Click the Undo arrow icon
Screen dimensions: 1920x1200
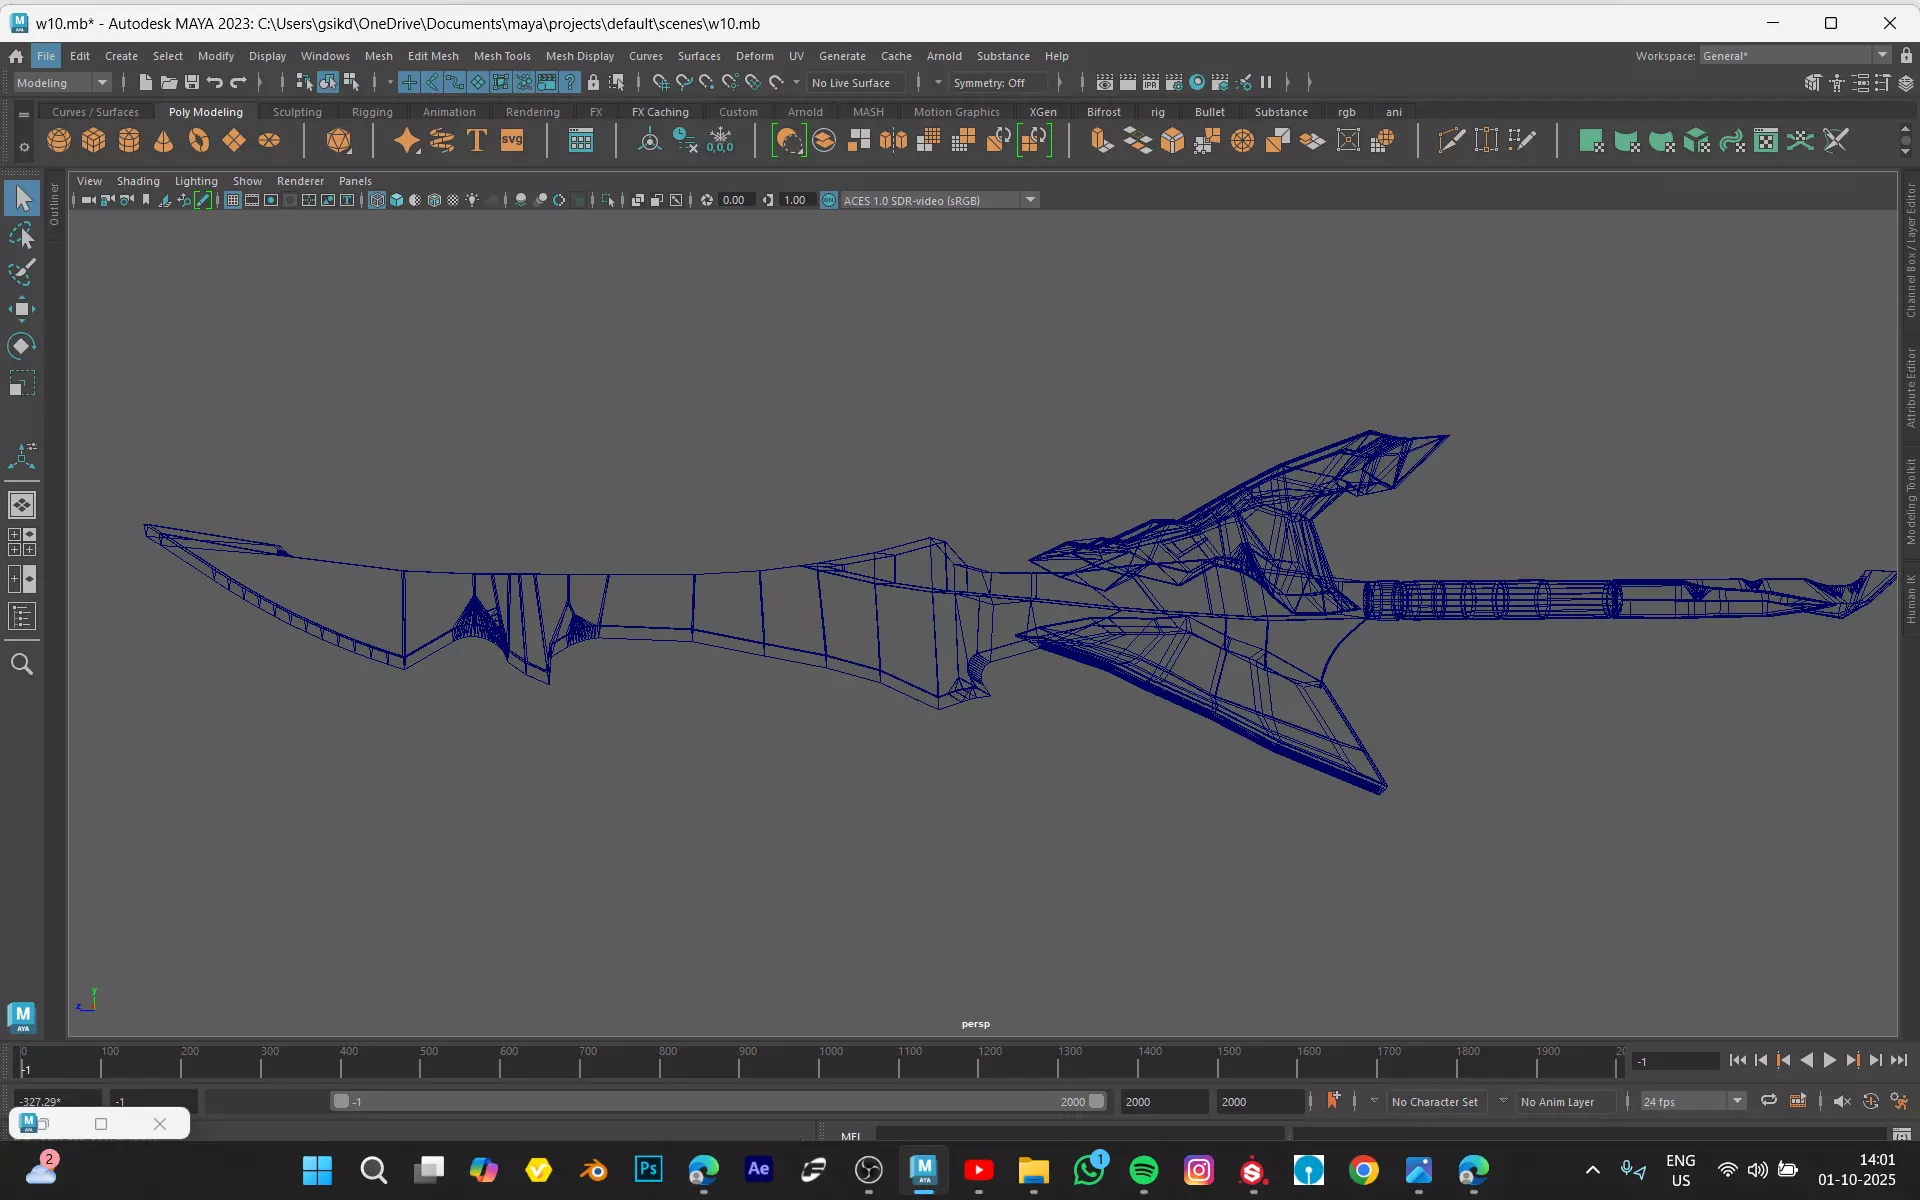click(x=215, y=82)
